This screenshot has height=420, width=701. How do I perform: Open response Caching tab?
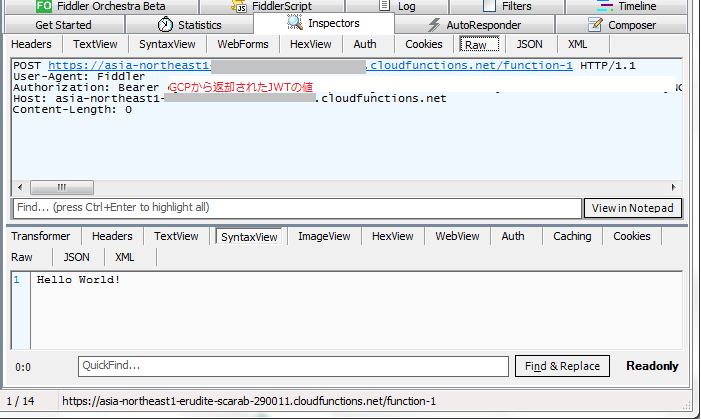click(x=572, y=236)
